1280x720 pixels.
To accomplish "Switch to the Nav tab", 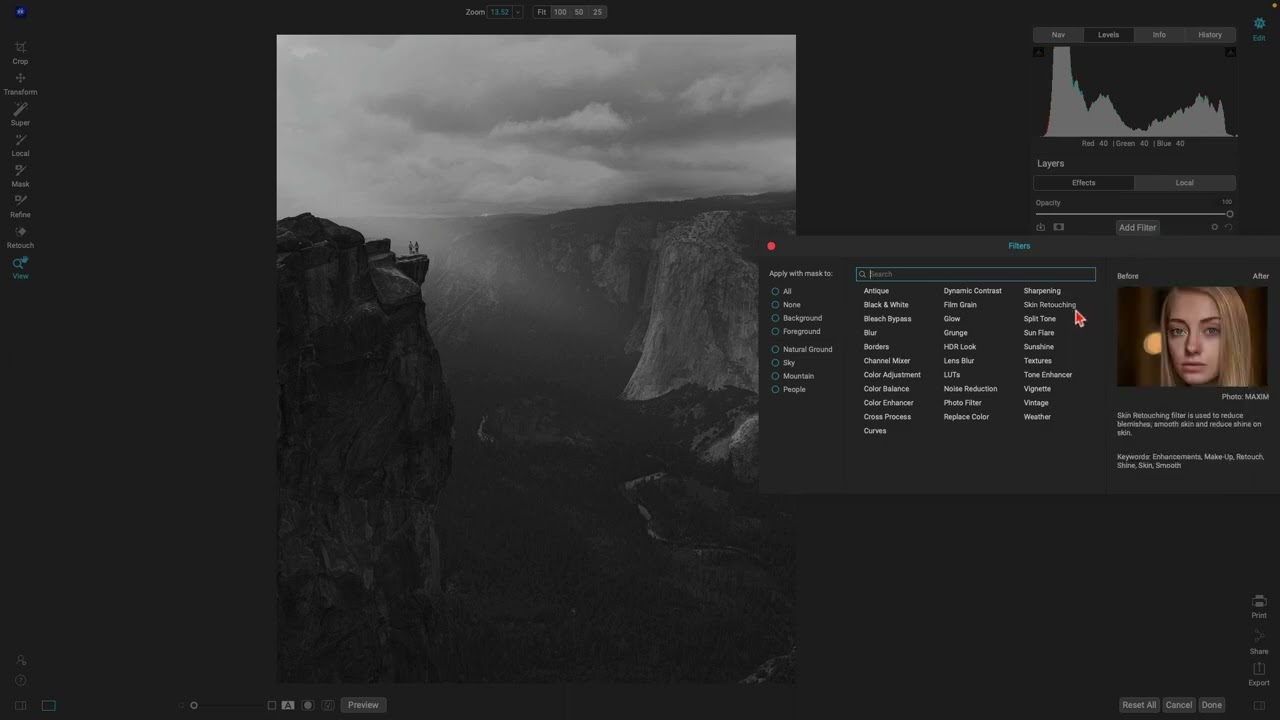I will click(x=1058, y=34).
